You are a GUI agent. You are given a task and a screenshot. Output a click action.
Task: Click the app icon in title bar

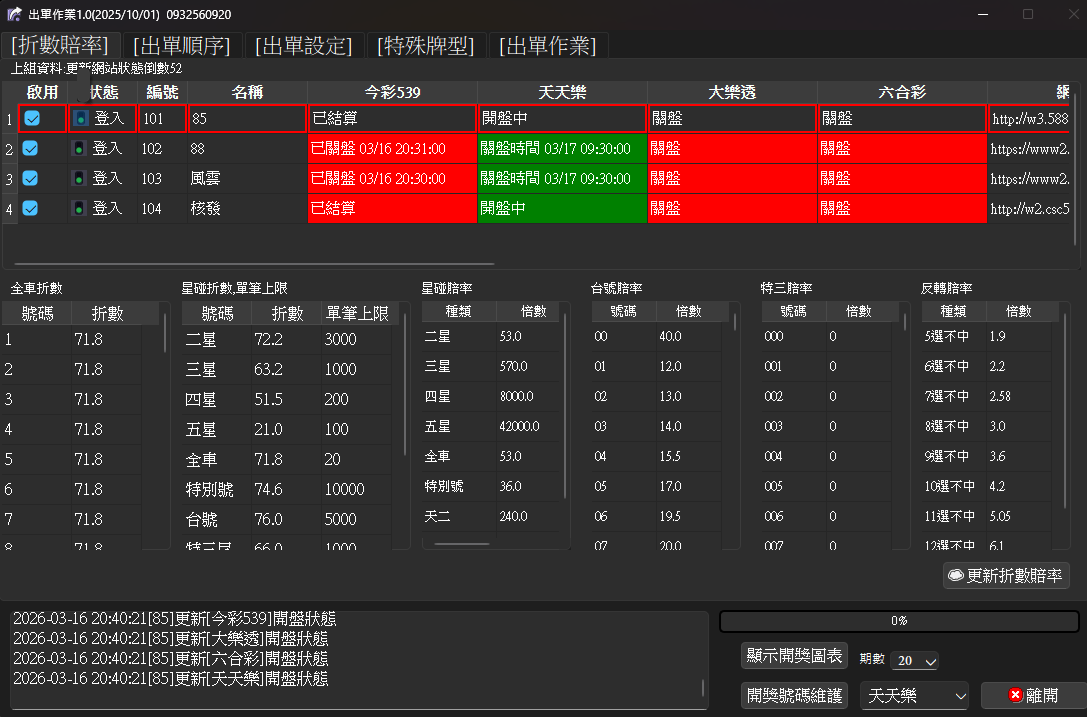click(14, 14)
